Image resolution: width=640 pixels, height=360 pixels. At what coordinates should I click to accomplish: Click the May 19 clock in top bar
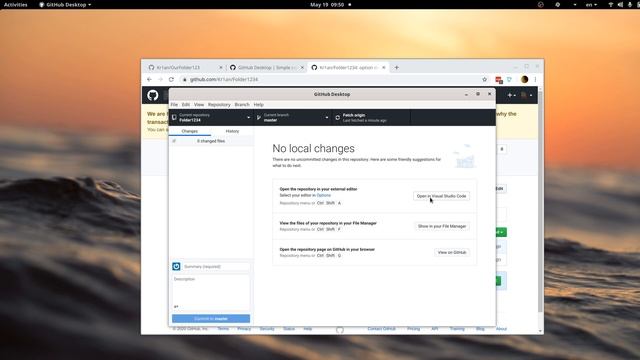tap(327, 4)
